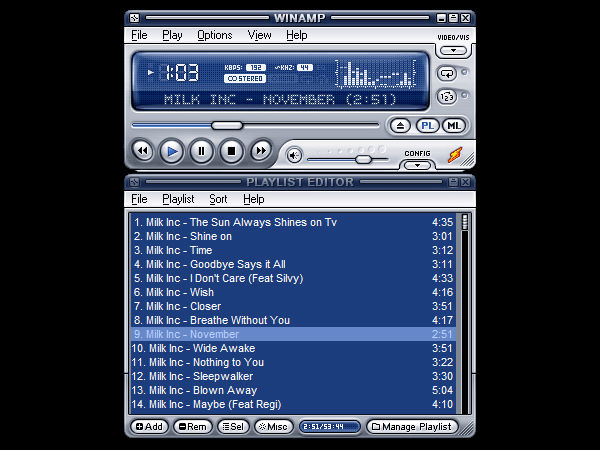Open the Winamp File menu
Screen dimensions: 600x450
tap(139, 35)
